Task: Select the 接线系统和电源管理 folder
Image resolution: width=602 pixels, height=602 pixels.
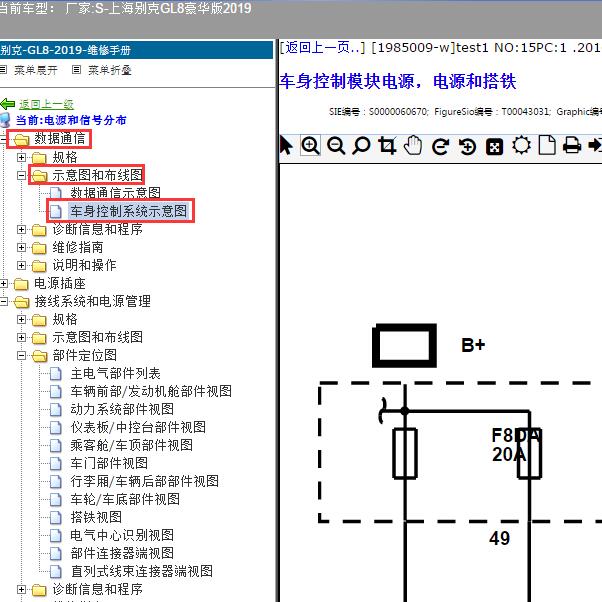Action: point(93,301)
